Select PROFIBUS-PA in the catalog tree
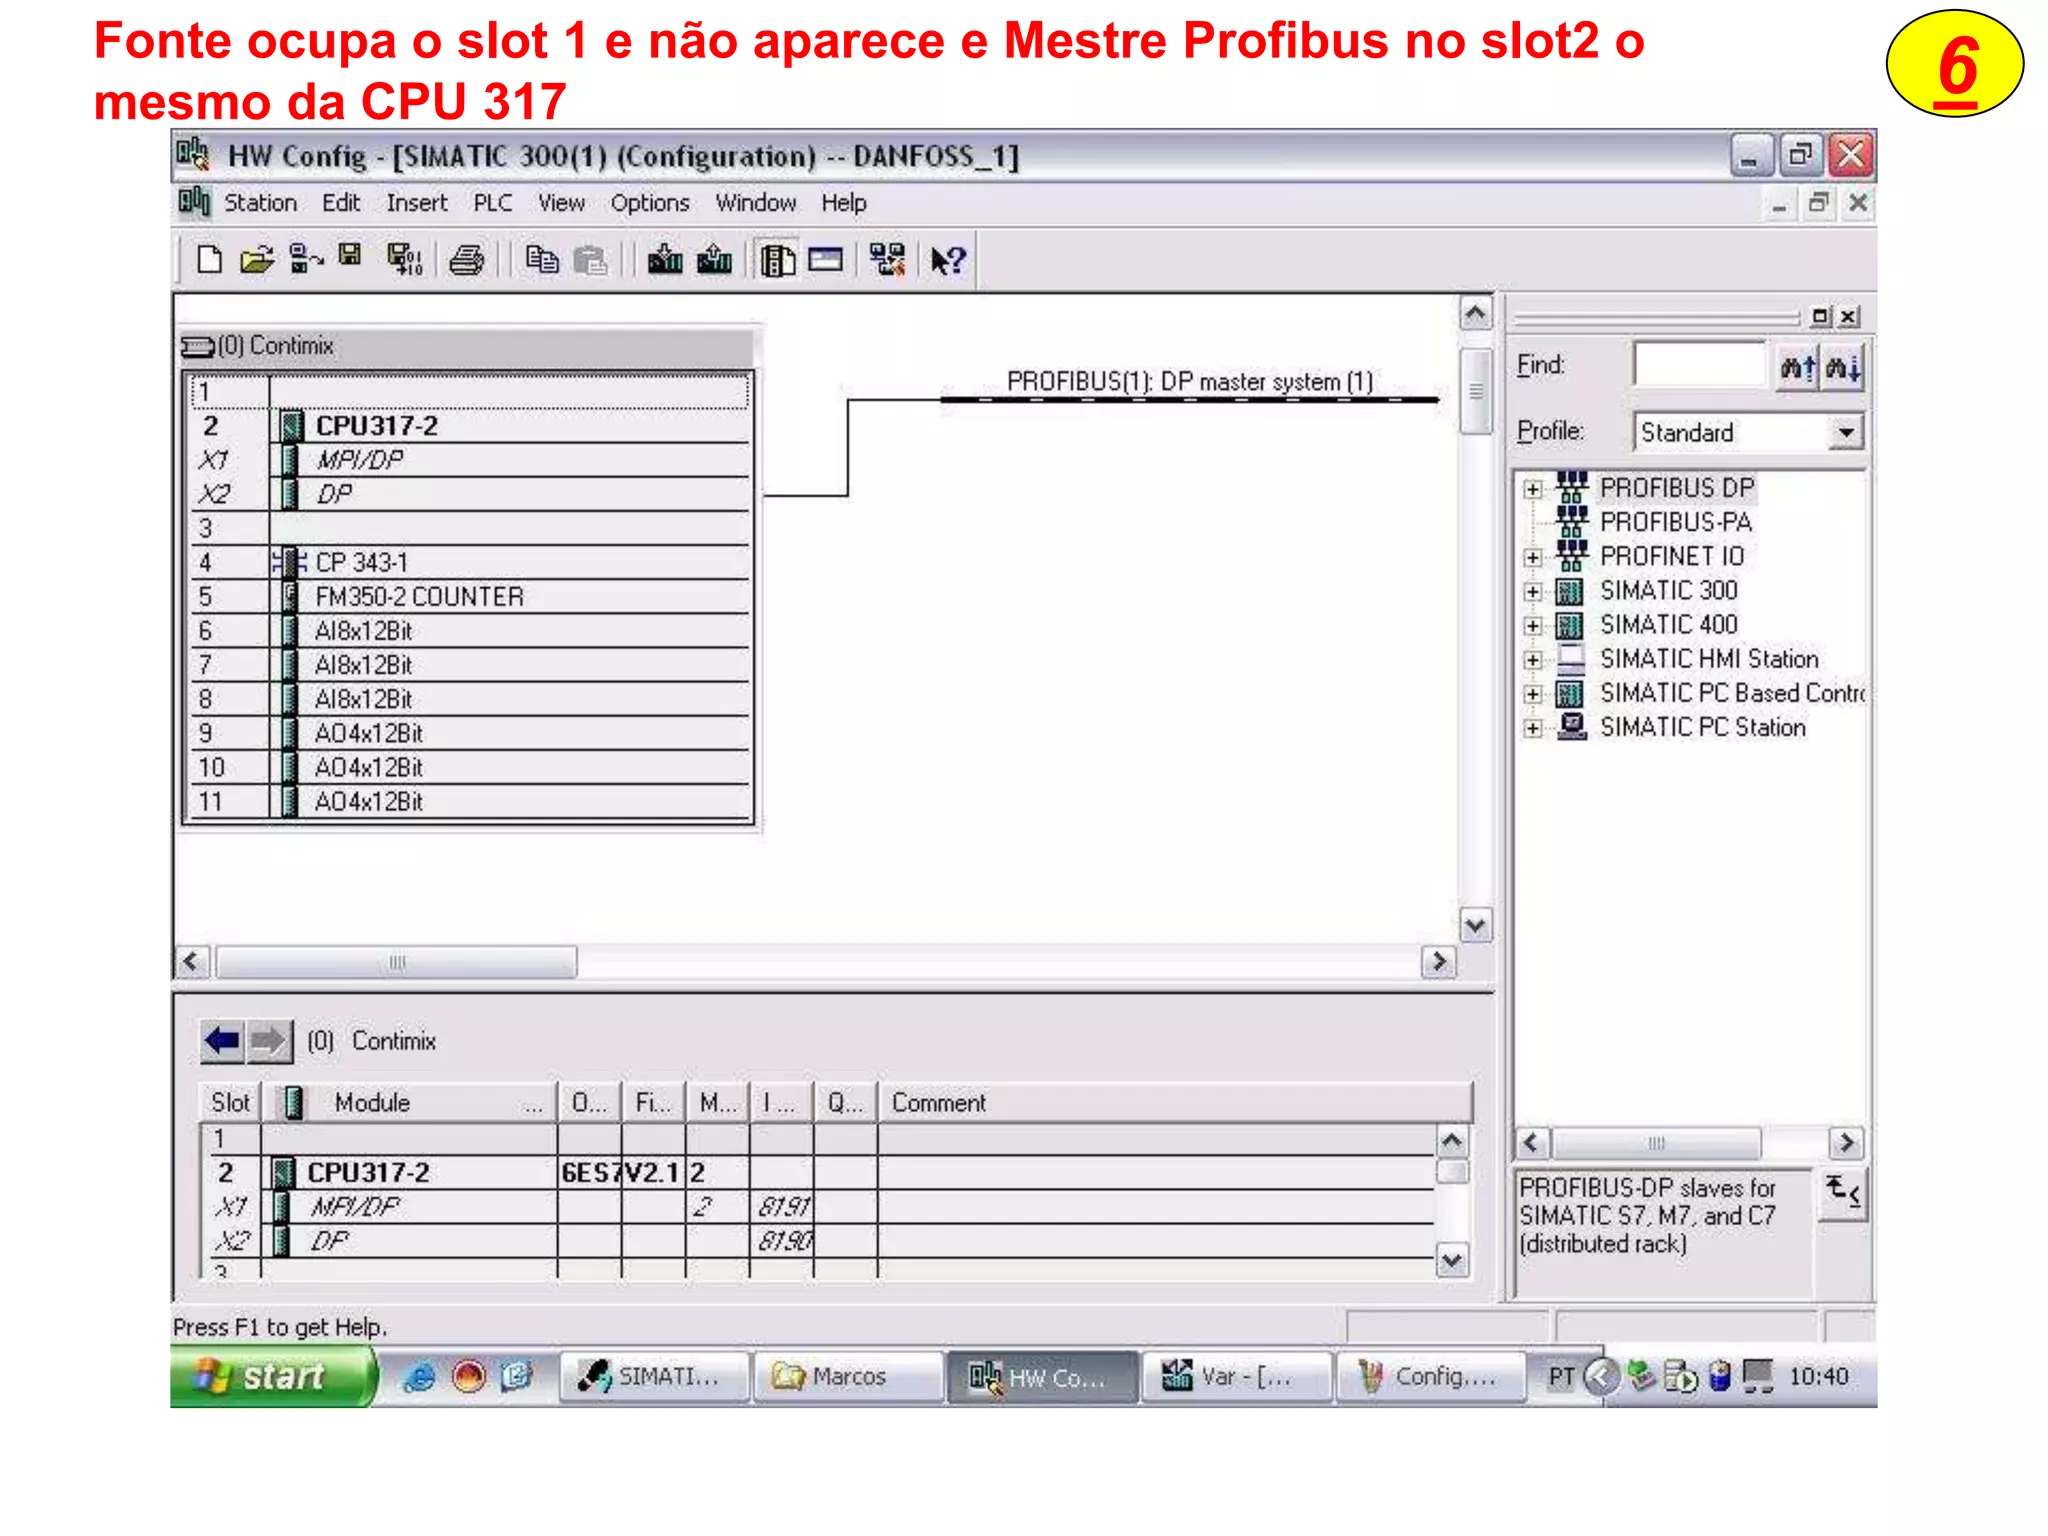2048x1536 pixels. coord(1676,522)
